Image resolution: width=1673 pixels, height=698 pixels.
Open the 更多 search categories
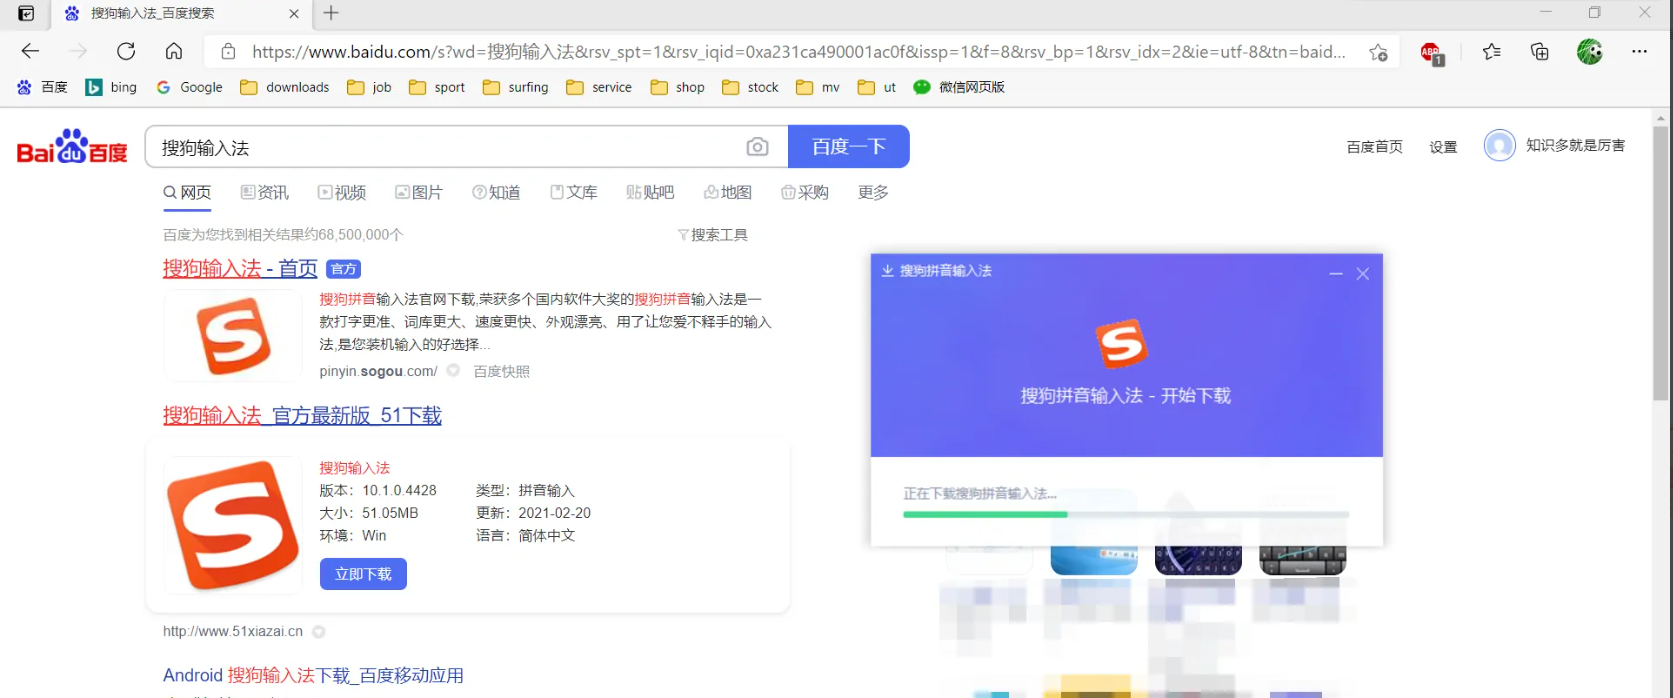click(873, 192)
